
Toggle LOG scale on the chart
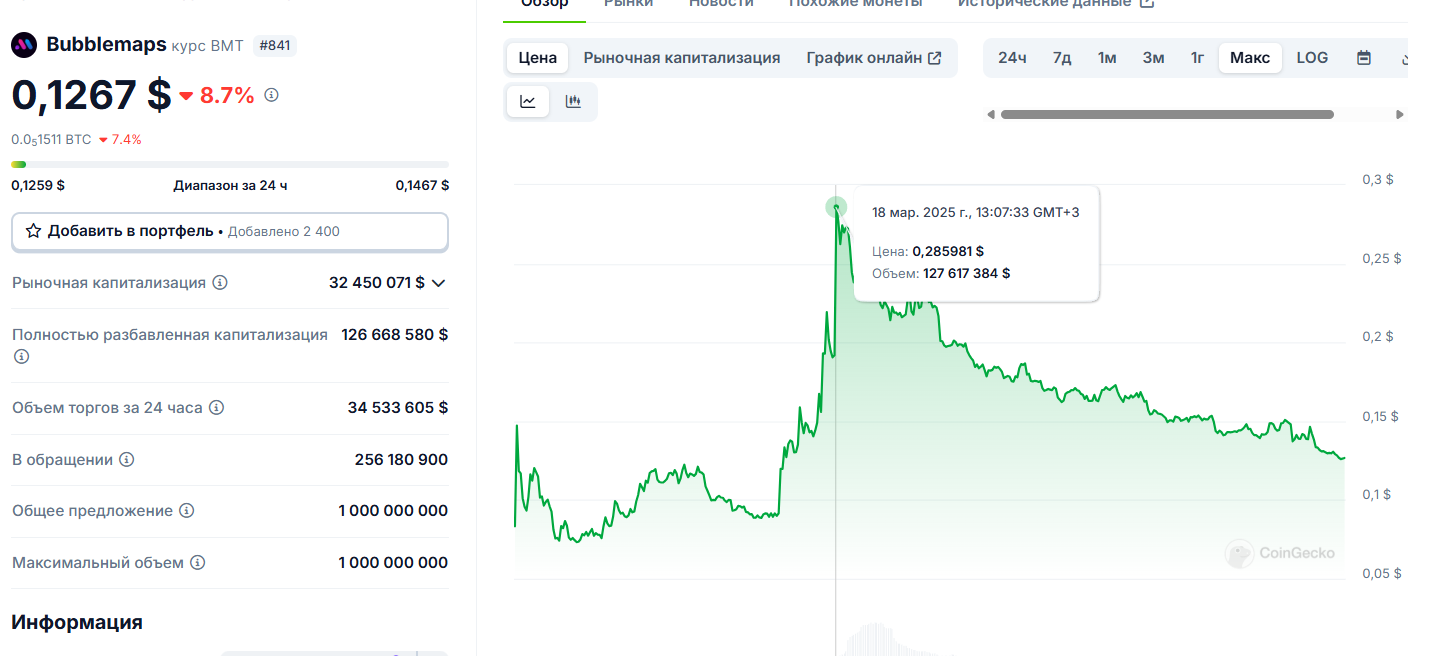coord(1312,58)
